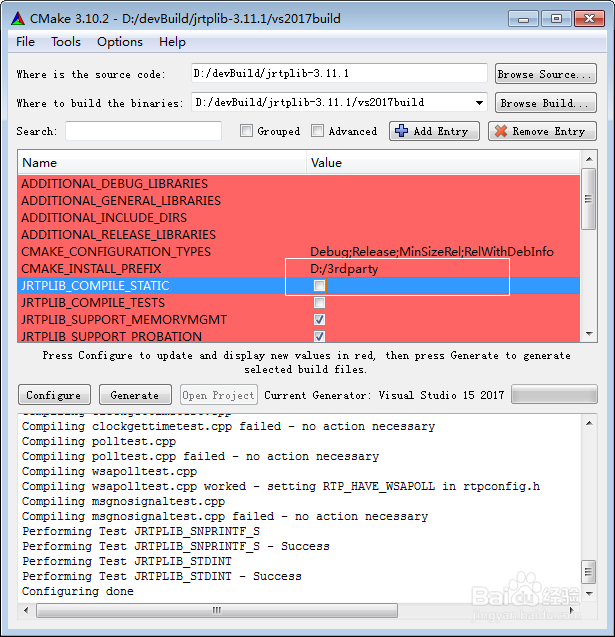Open the Tools menu

click(66, 42)
